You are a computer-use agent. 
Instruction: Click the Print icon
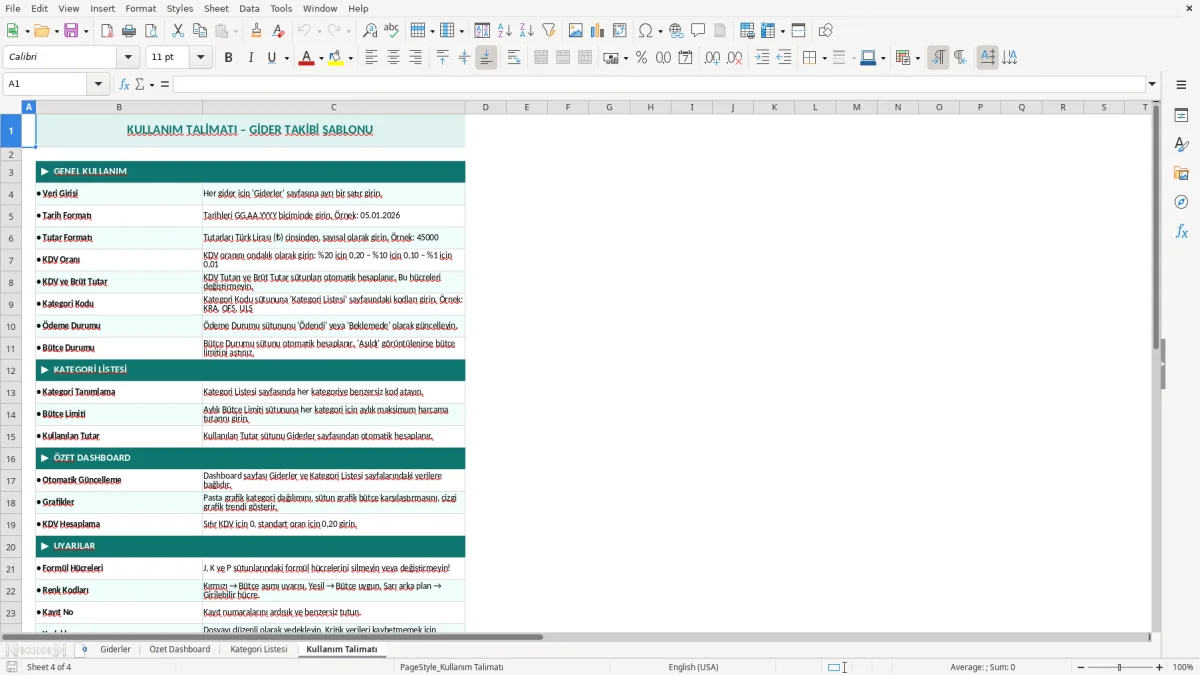point(128,31)
